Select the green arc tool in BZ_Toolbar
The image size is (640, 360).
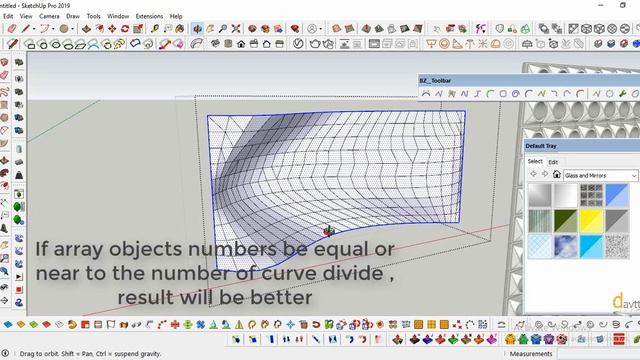click(490, 94)
